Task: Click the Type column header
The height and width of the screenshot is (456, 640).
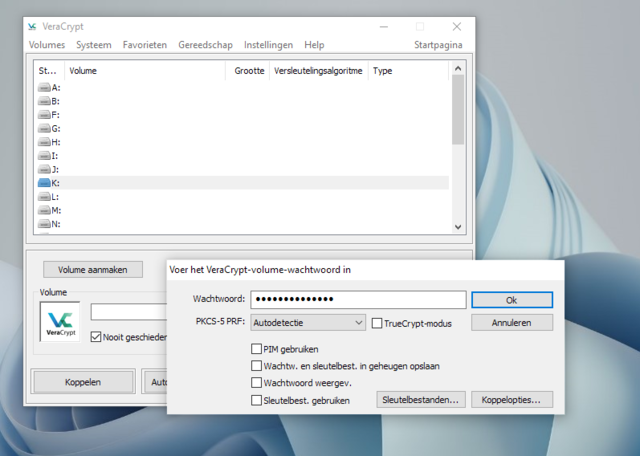Action: tap(409, 71)
